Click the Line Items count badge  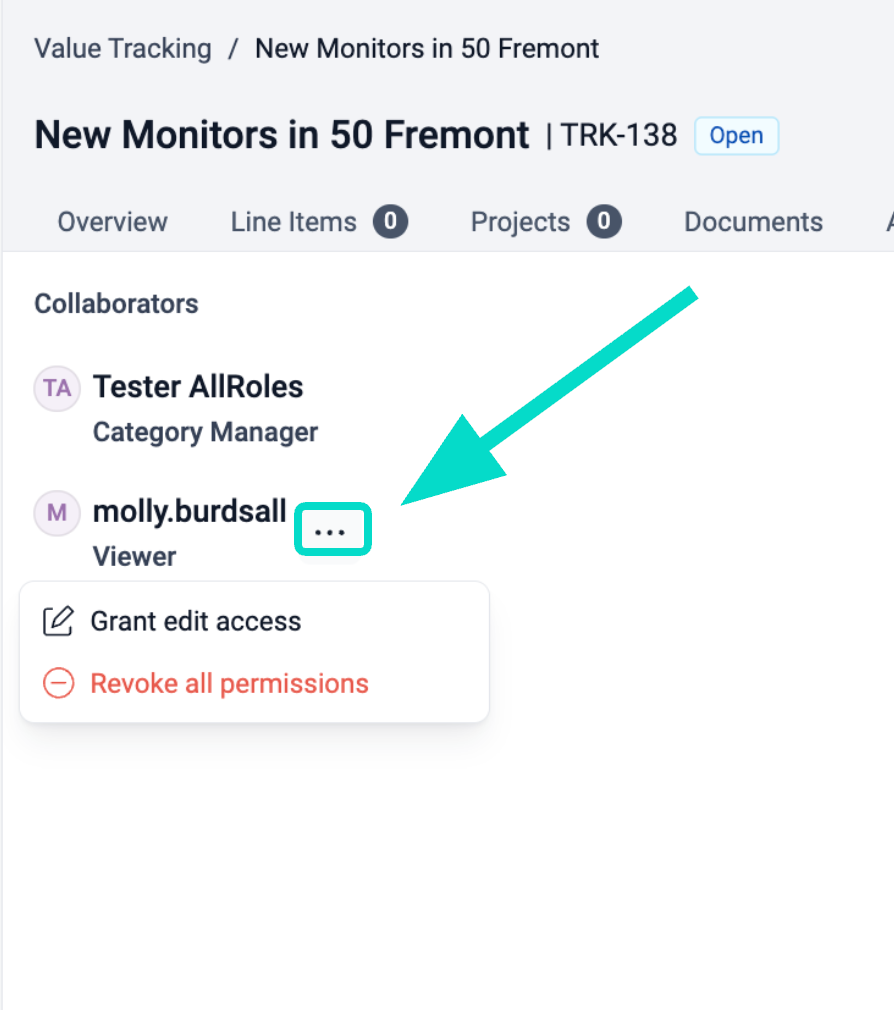point(390,221)
